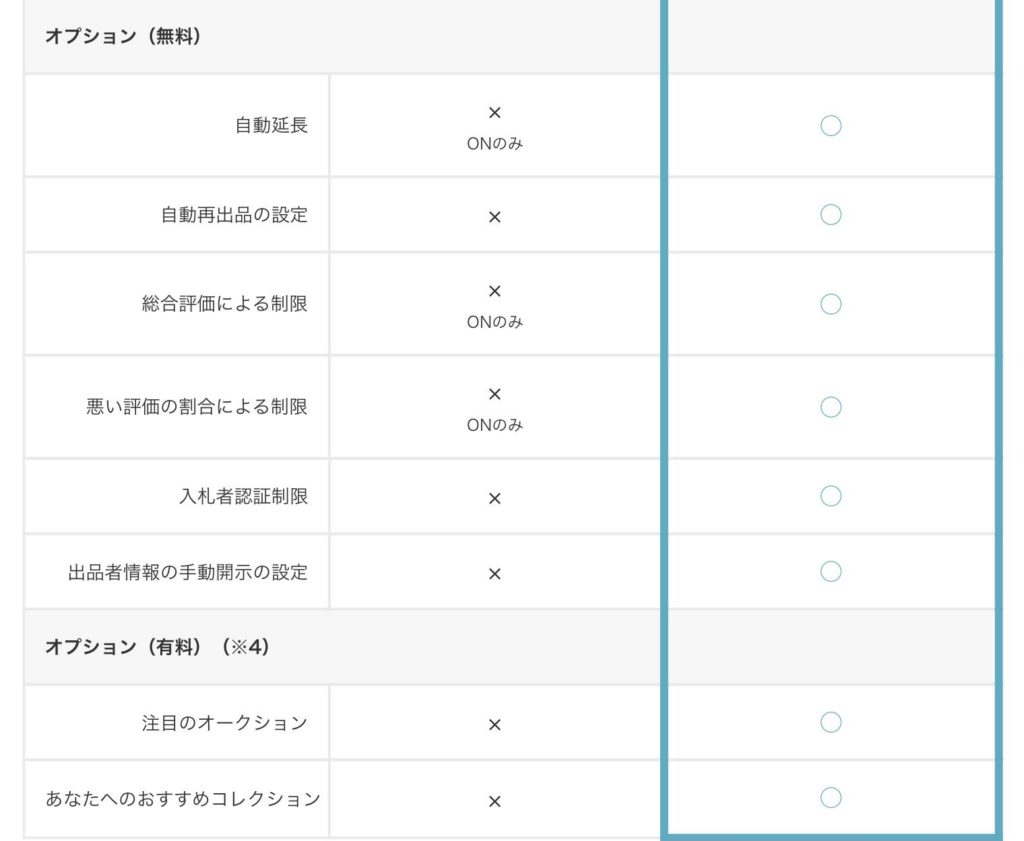Click the あなたへのおすすめコレクション label
This screenshot has width=1024, height=841.
point(183,799)
